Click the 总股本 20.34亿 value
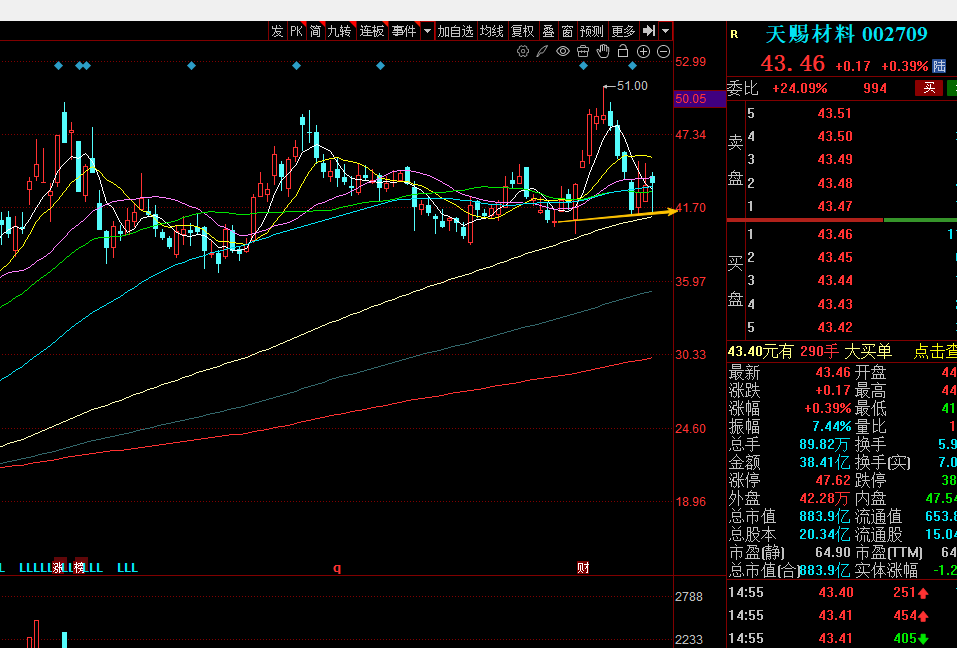957x648 pixels. coord(824,535)
